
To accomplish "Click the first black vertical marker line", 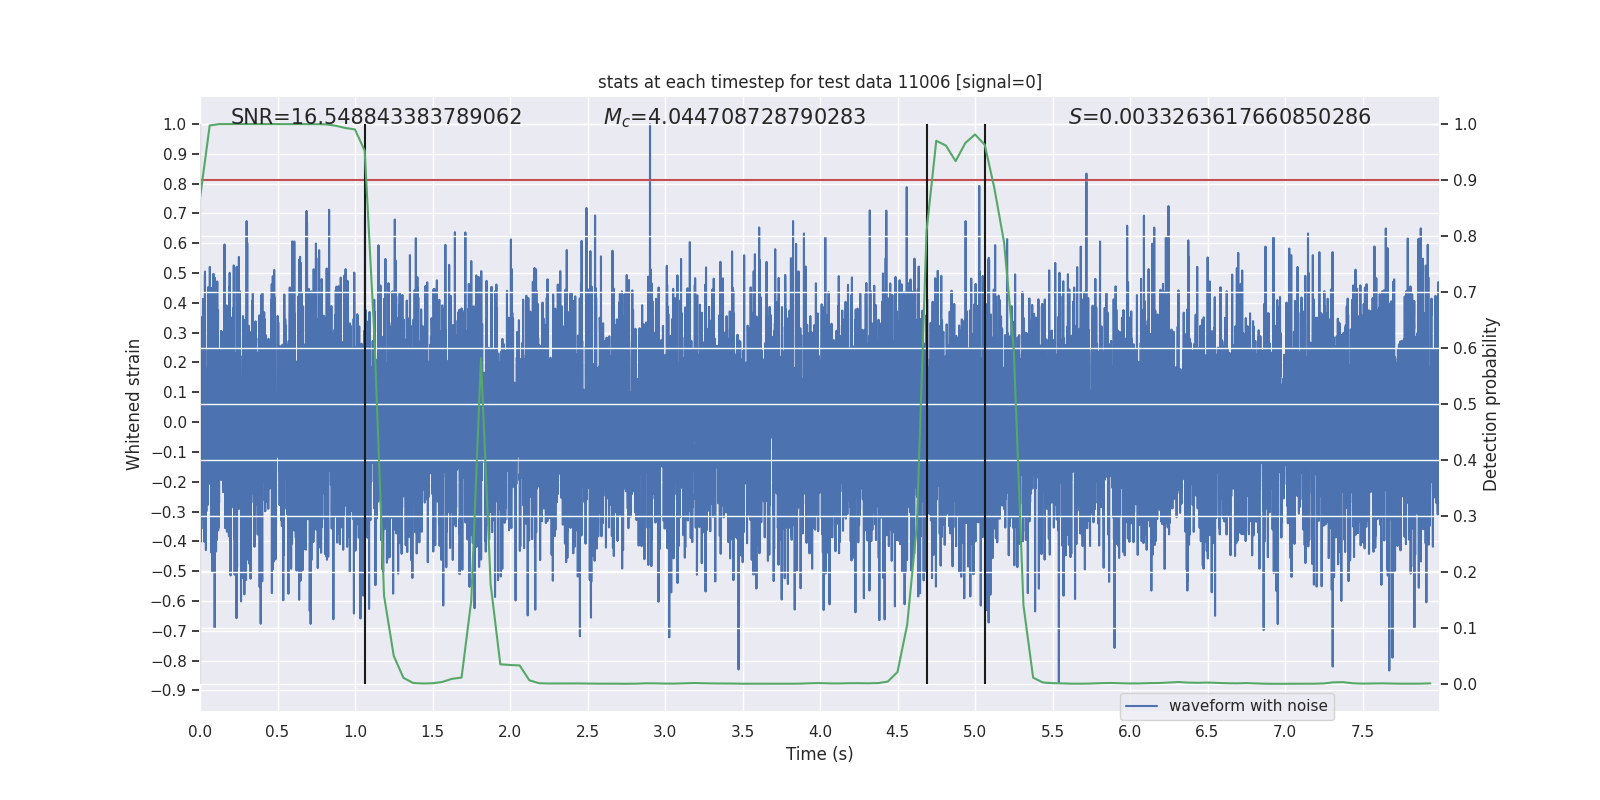I will click(x=365, y=404).
